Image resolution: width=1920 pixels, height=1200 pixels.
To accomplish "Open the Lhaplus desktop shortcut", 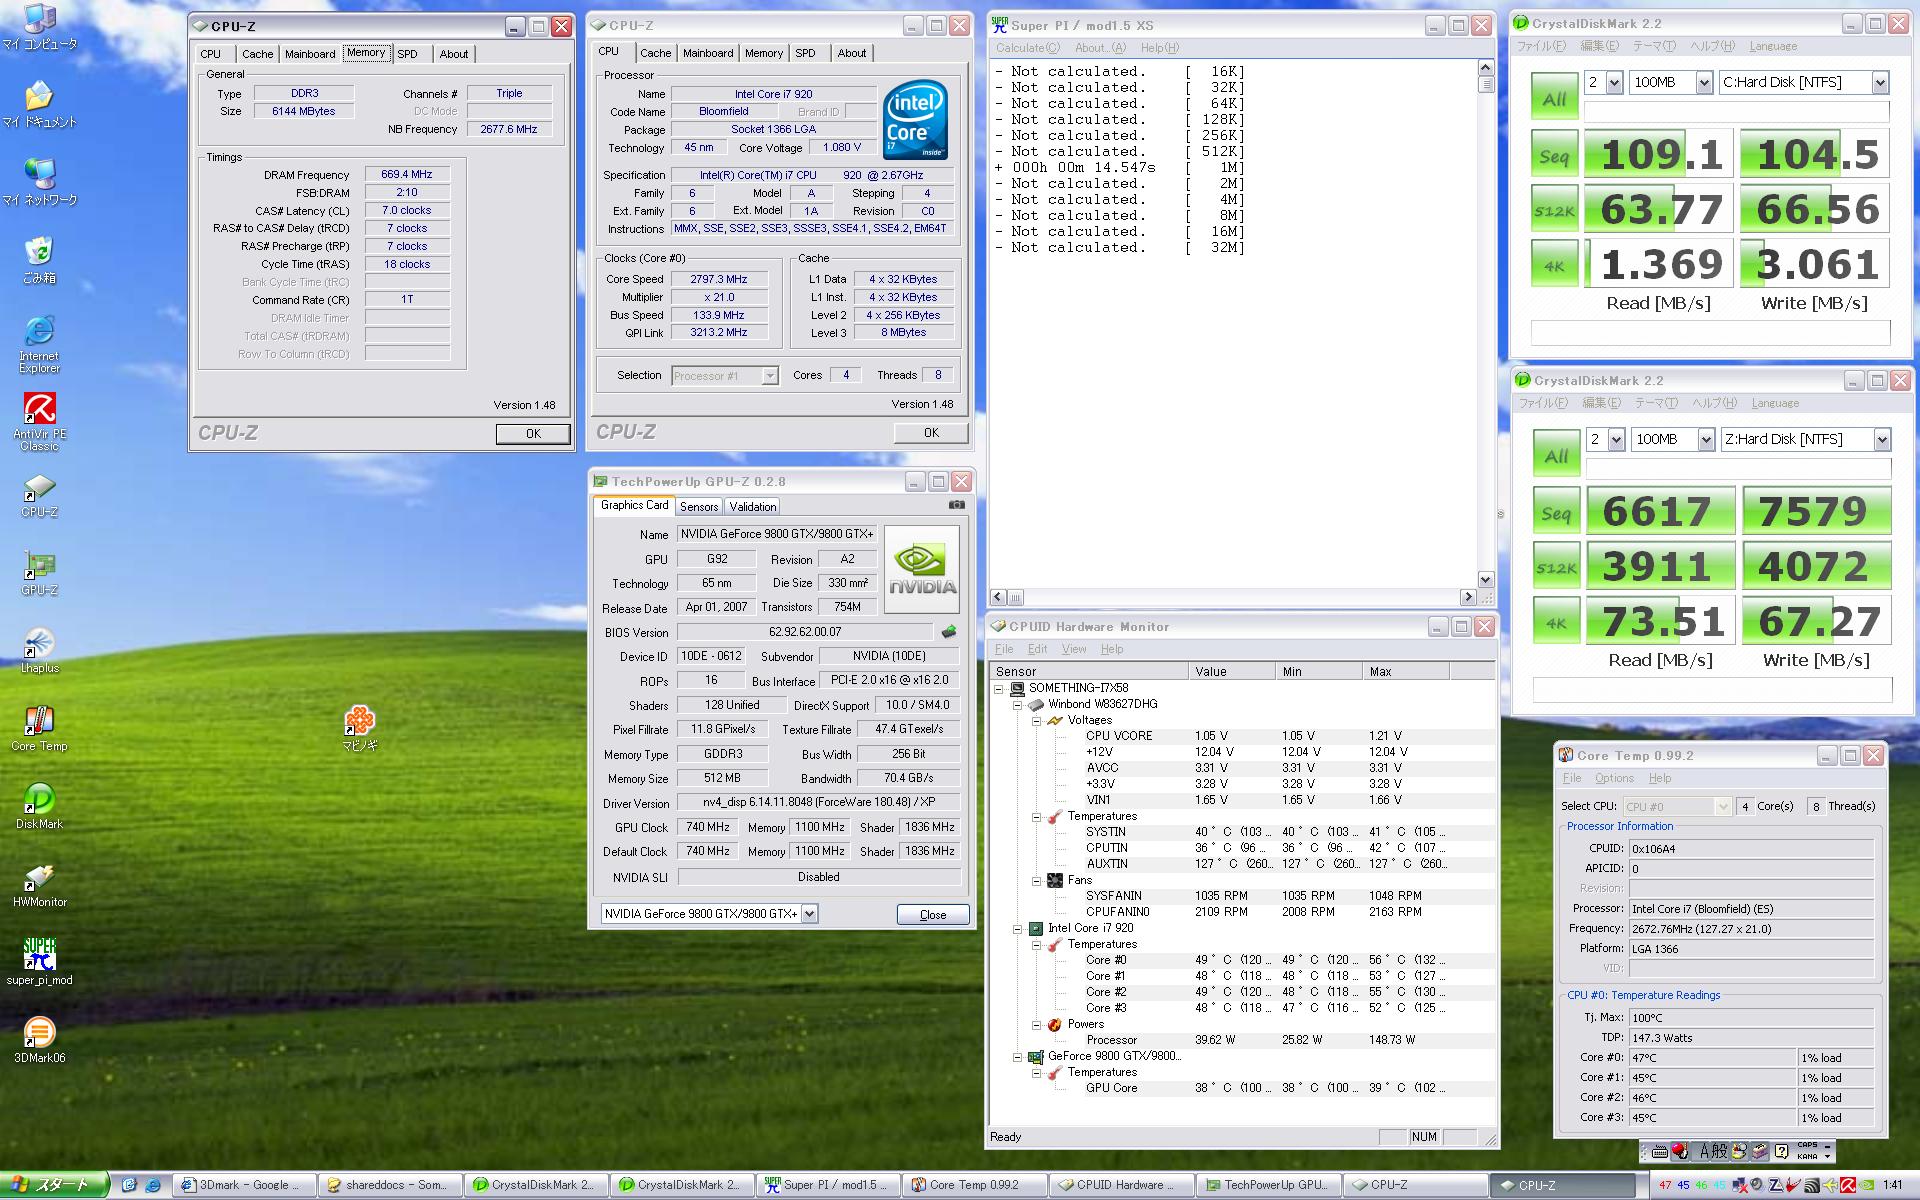I will (39, 643).
